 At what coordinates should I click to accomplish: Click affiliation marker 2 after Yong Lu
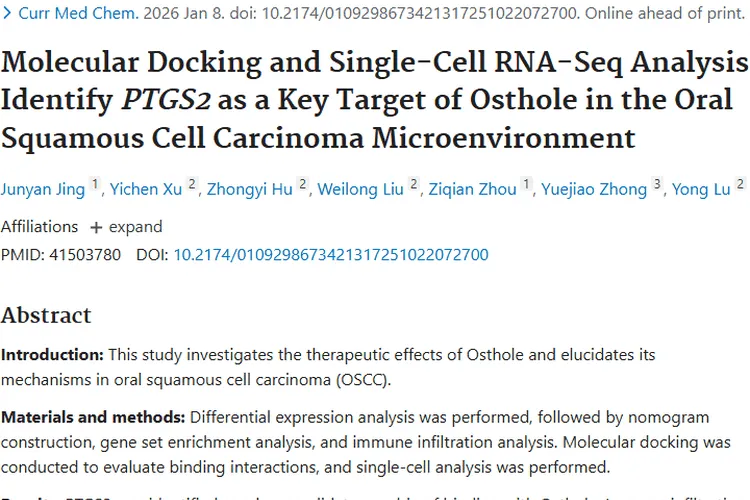pyautogui.click(x=740, y=184)
